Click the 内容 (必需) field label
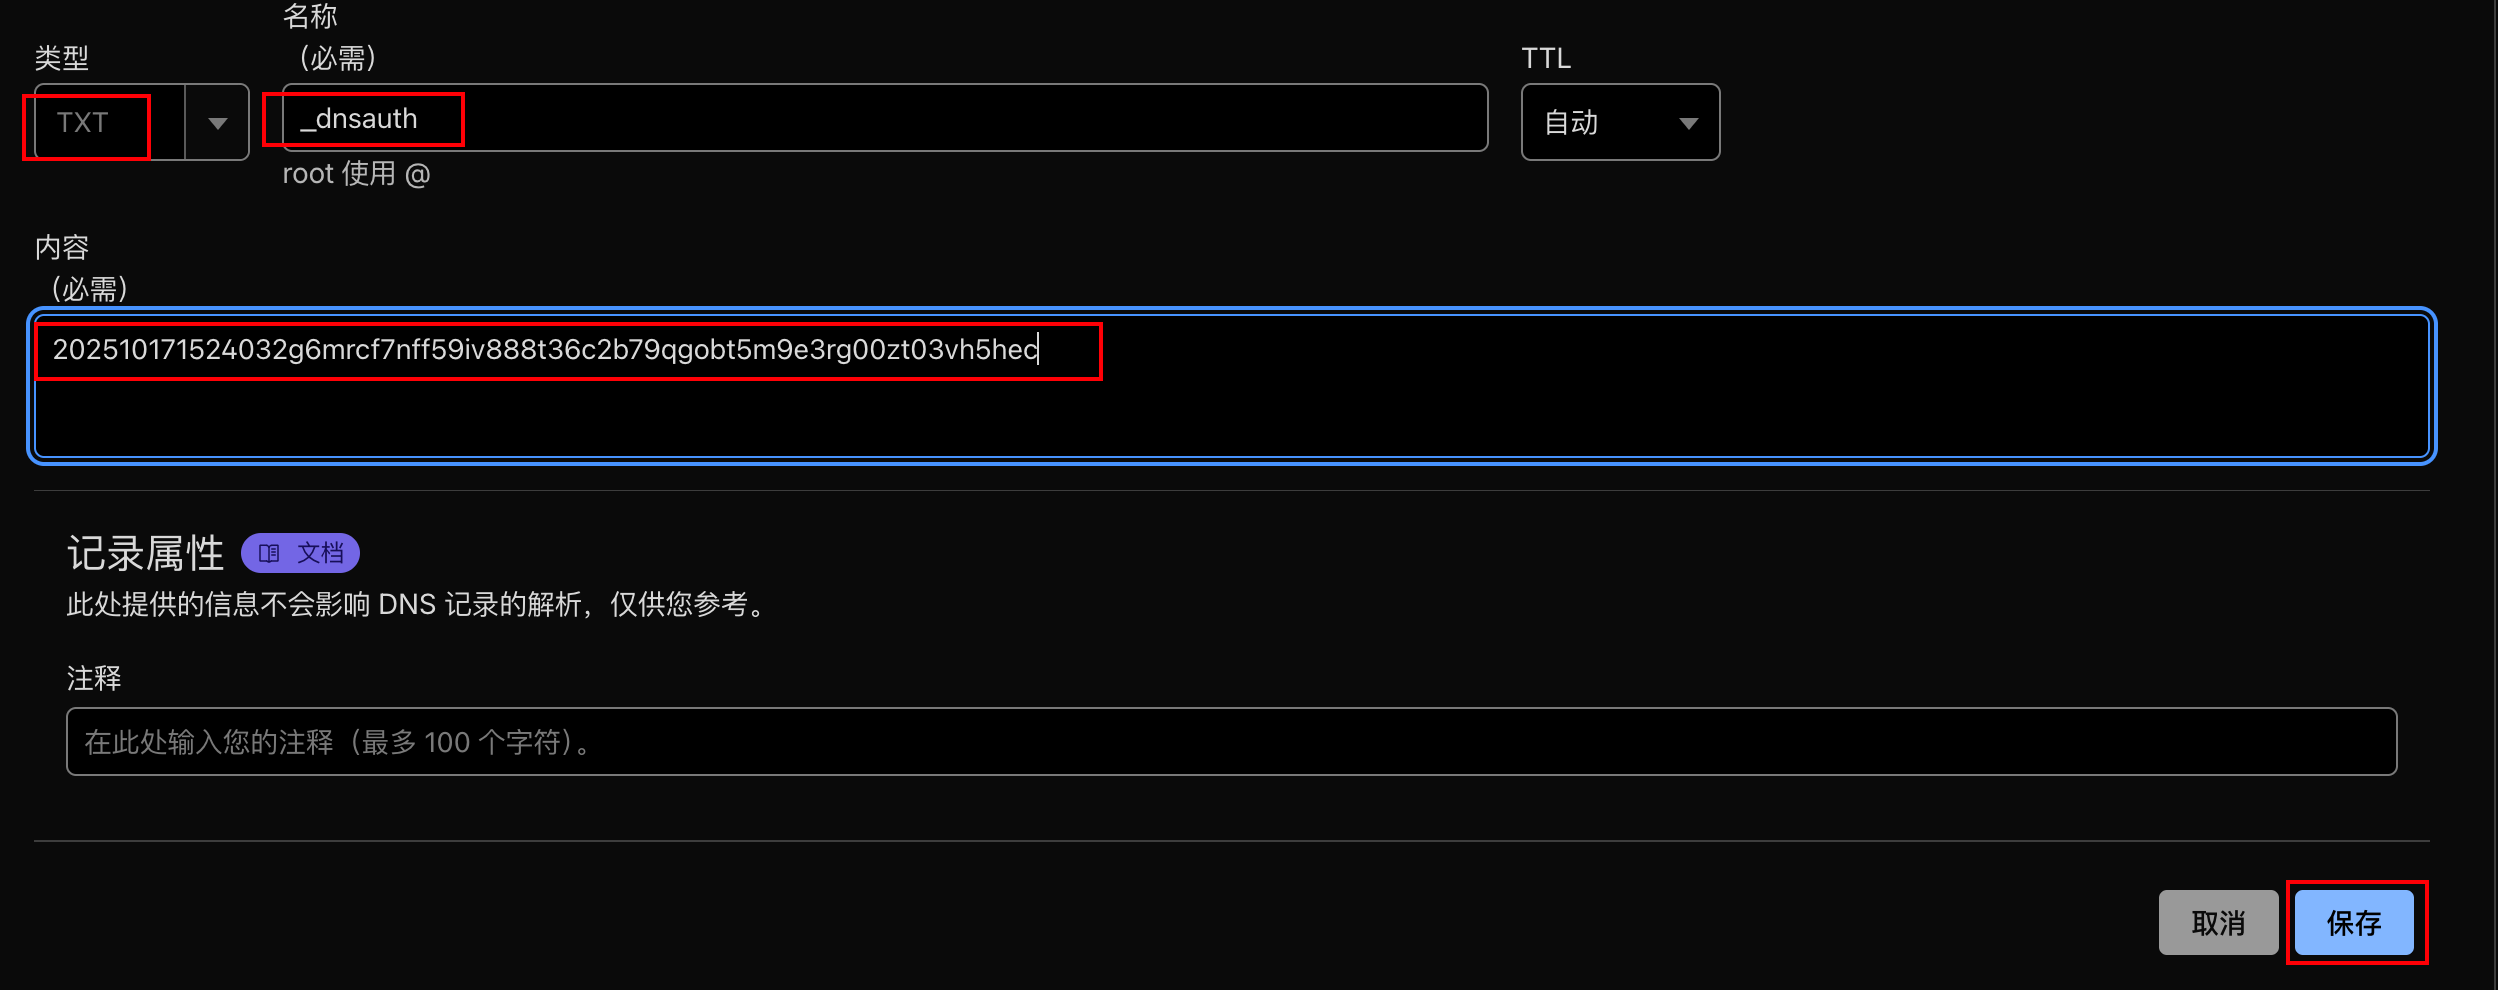This screenshot has height=990, width=2498. pyautogui.click(x=80, y=268)
